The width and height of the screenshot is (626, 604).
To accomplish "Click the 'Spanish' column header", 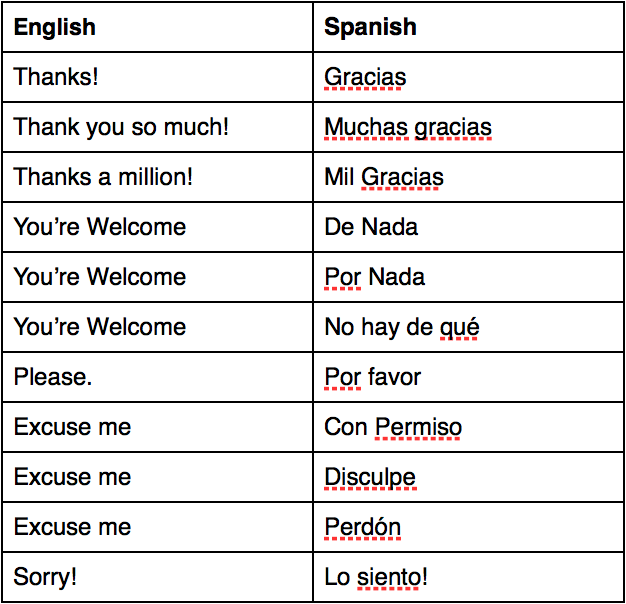I will pyautogui.click(x=370, y=27).
